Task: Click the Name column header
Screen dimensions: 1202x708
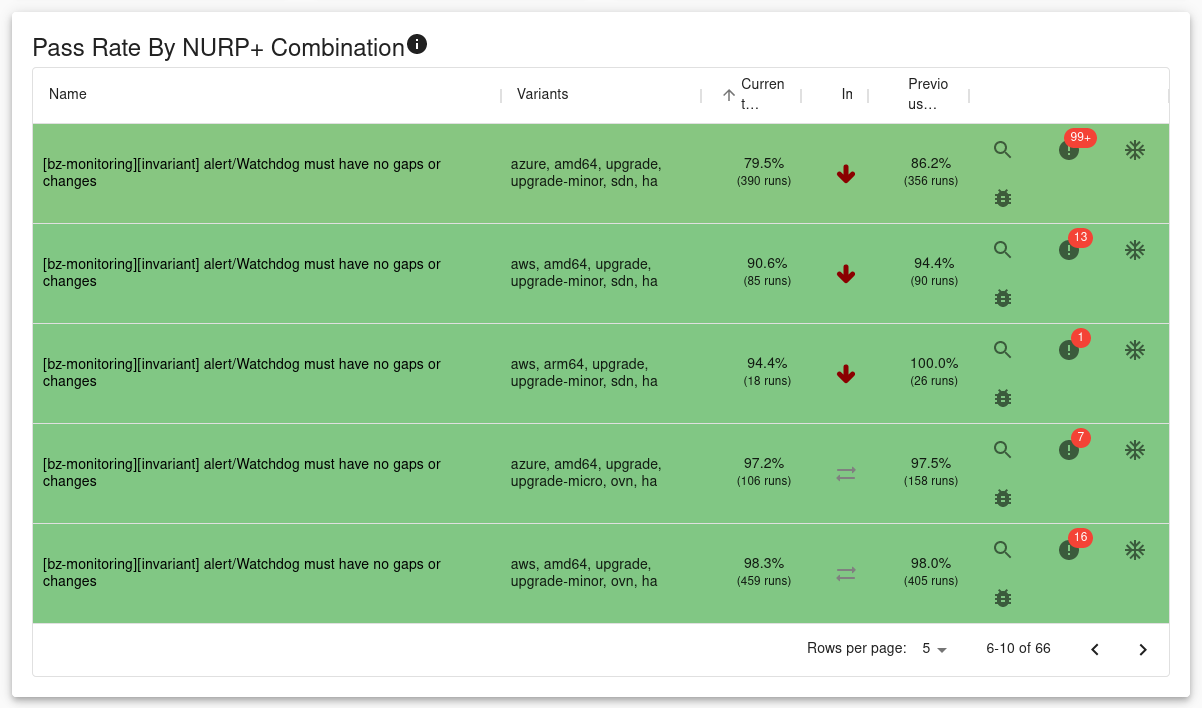Action: pyautogui.click(x=68, y=94)
